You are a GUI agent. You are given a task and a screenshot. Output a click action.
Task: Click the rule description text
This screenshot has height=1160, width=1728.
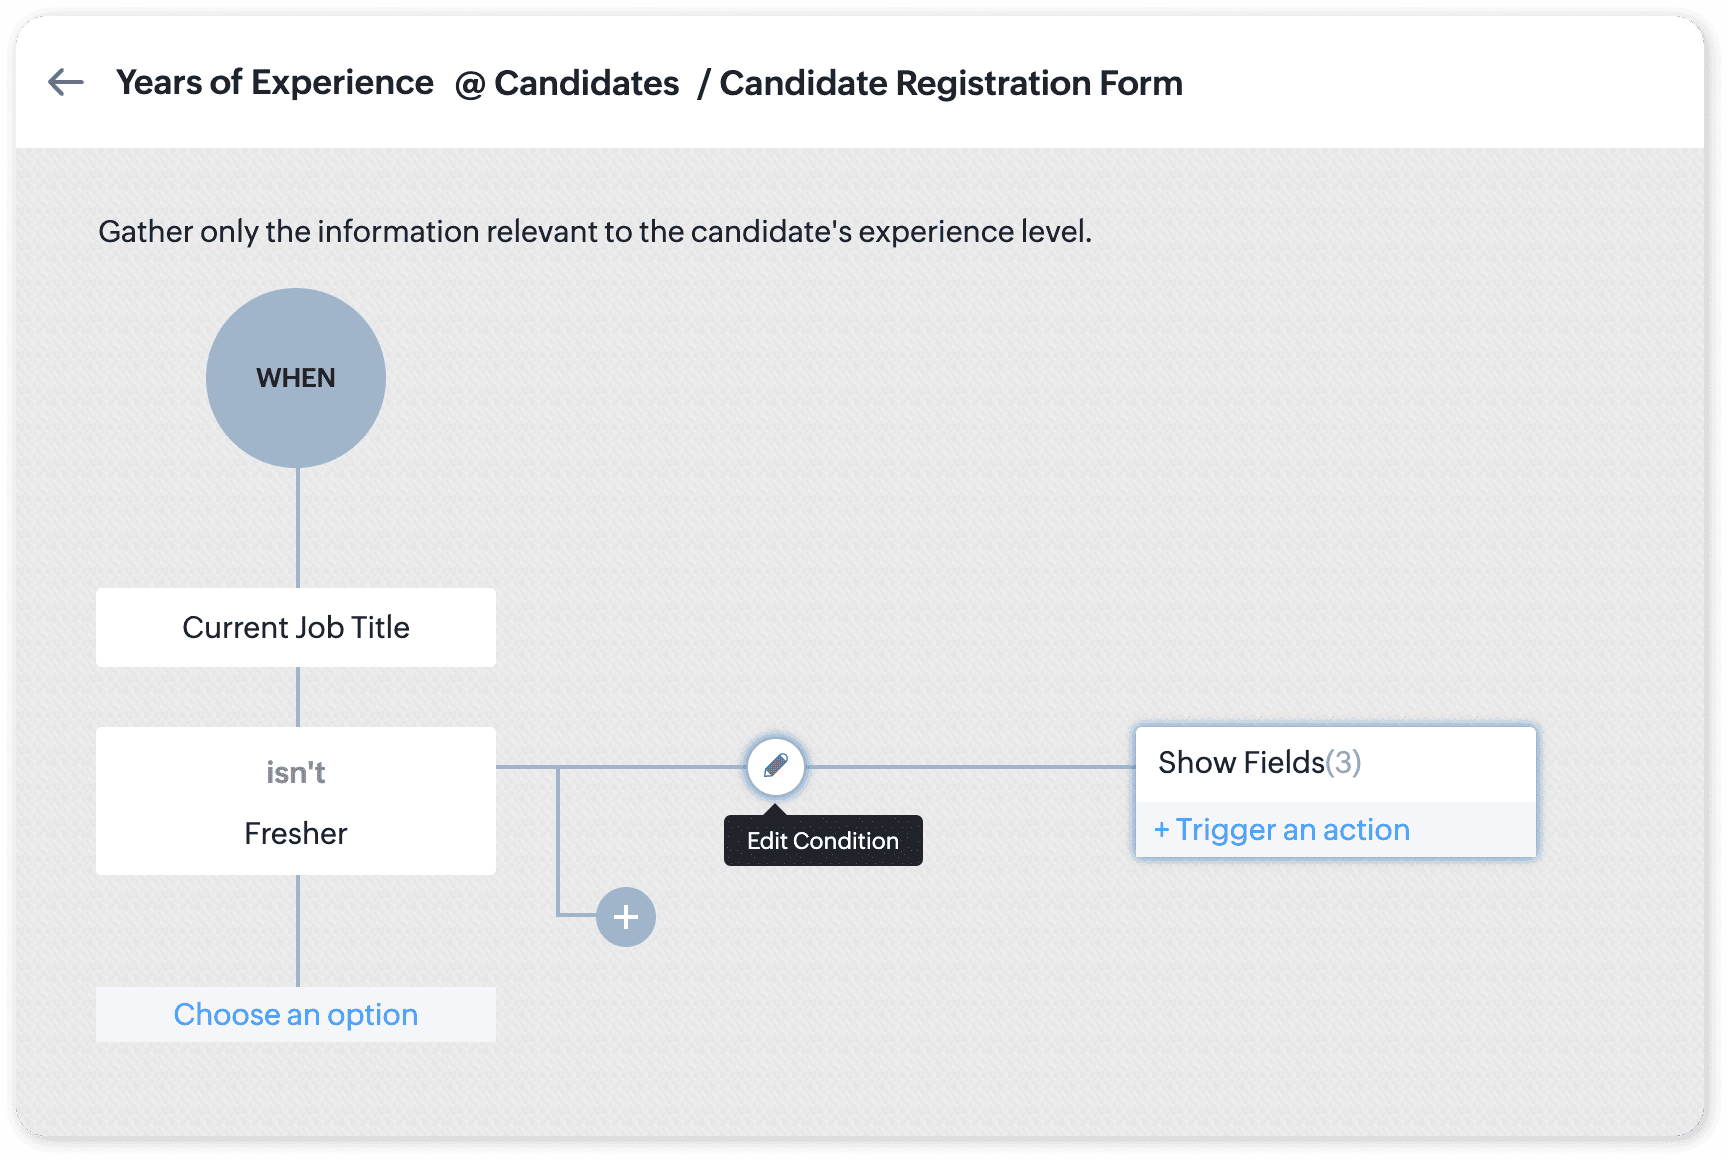(x=595, y=232)
